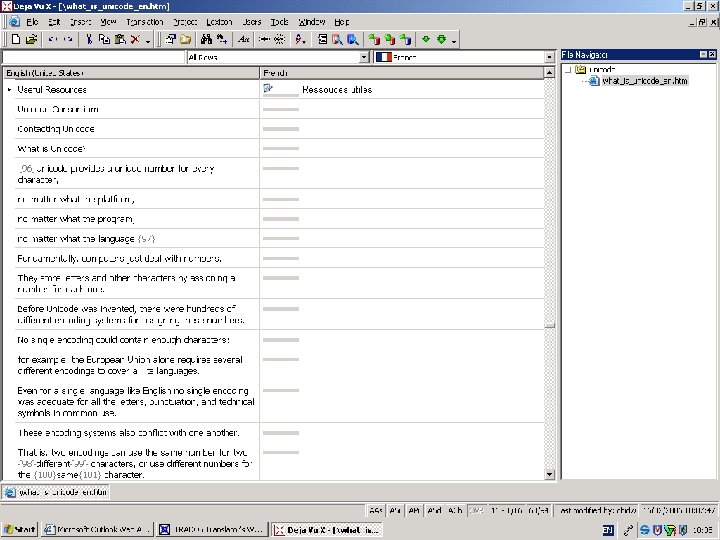Click the green-arrow blue database icon
This screenshot has width=720, height=540.
tap(405, 39)
